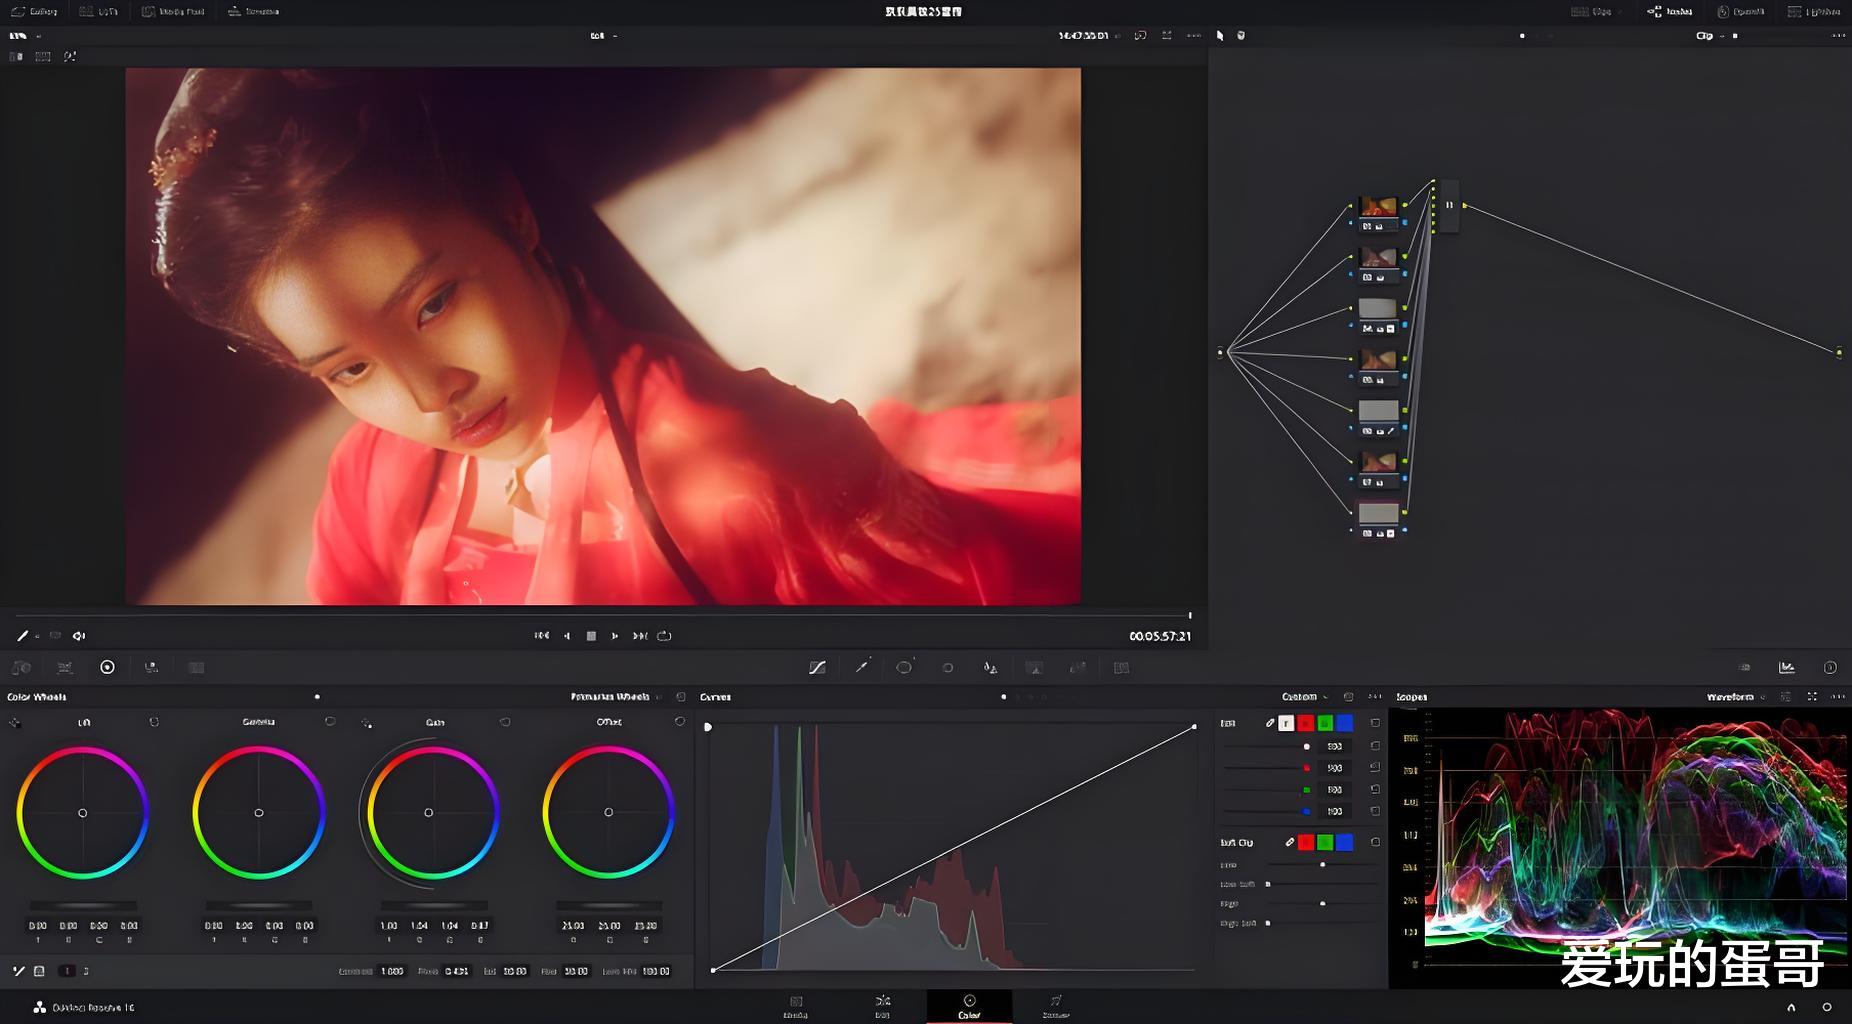Open node editor three-dot options menu
This screenshot has height=1024, width=1852.
point(1837,35)
